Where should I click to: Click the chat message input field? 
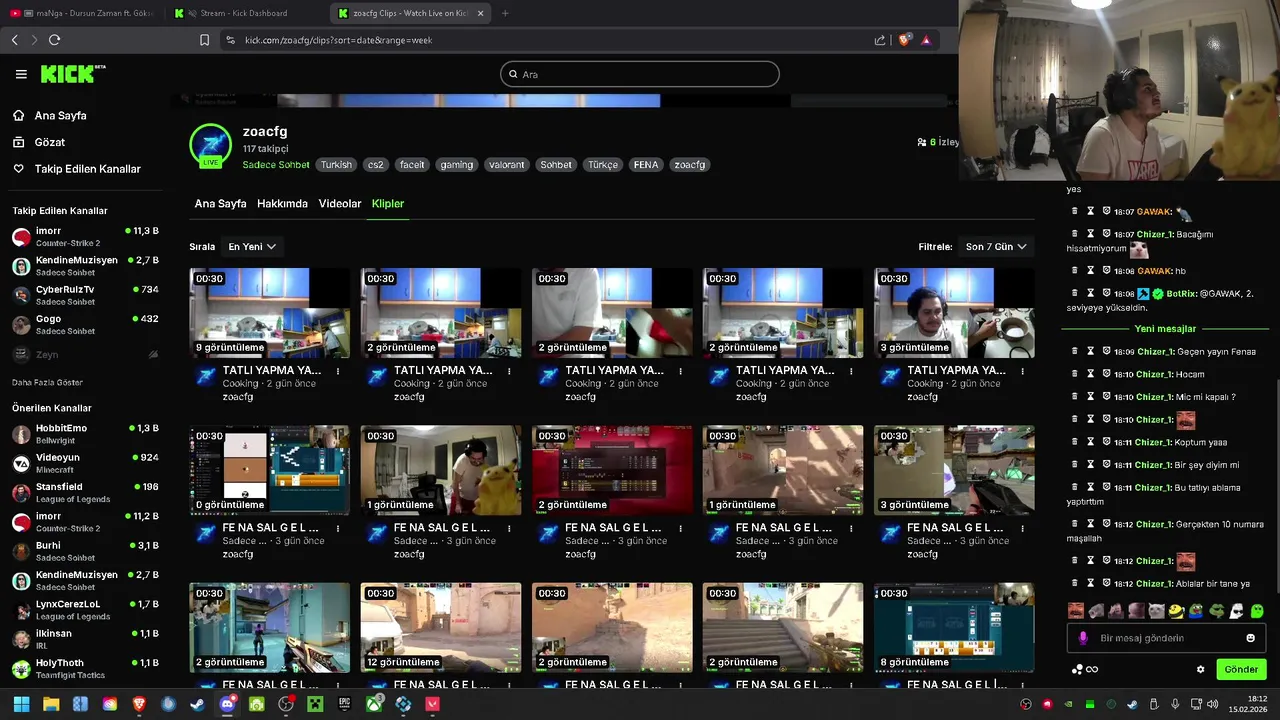coord(1165,638)
